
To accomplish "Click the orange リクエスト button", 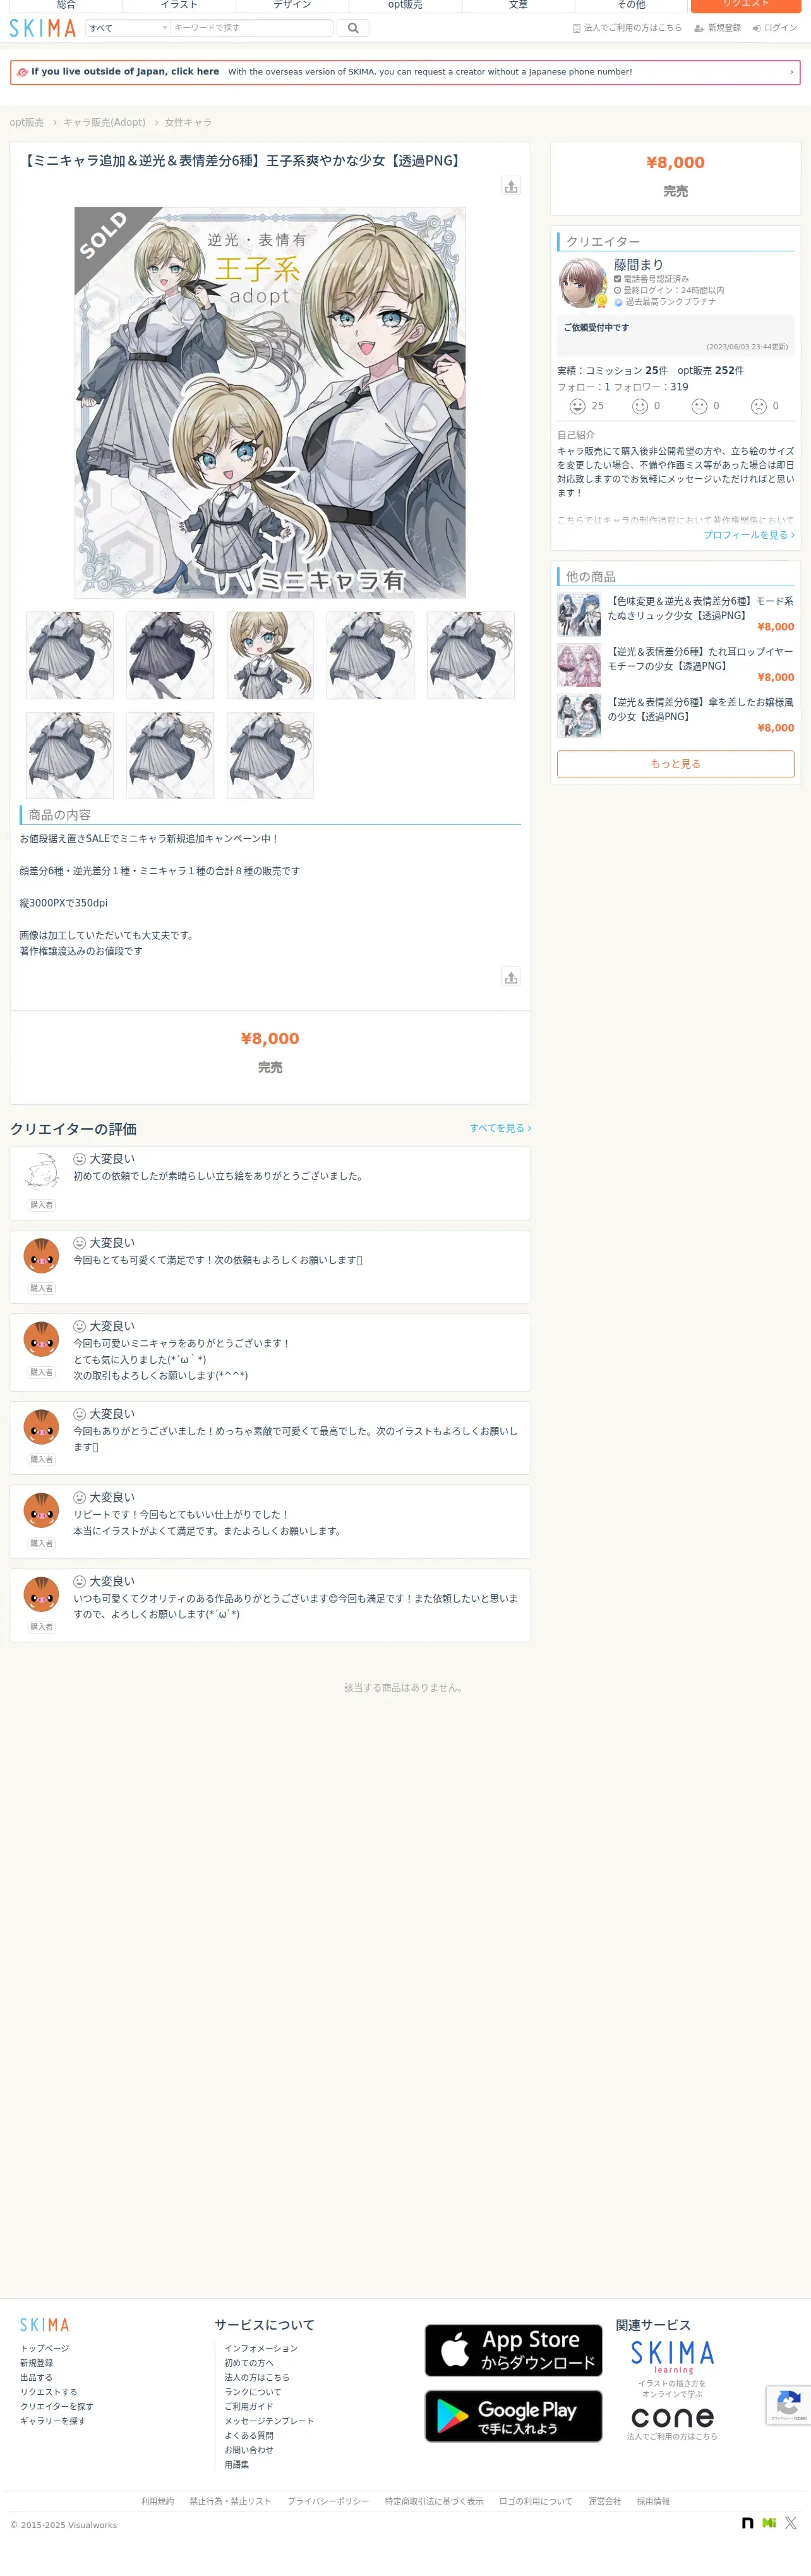I will click(746, 5).
